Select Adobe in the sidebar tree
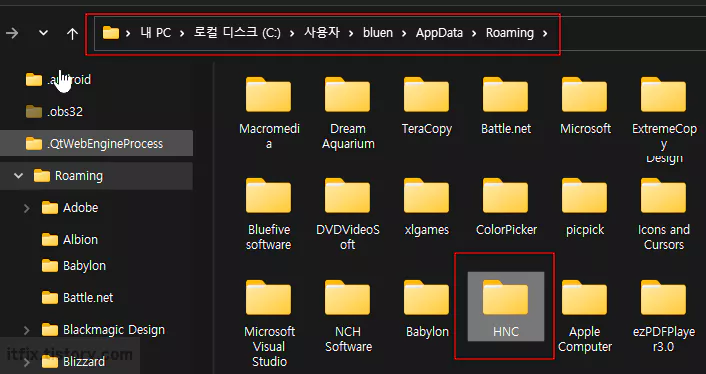The image size is (706, 374). click(70, 207)
